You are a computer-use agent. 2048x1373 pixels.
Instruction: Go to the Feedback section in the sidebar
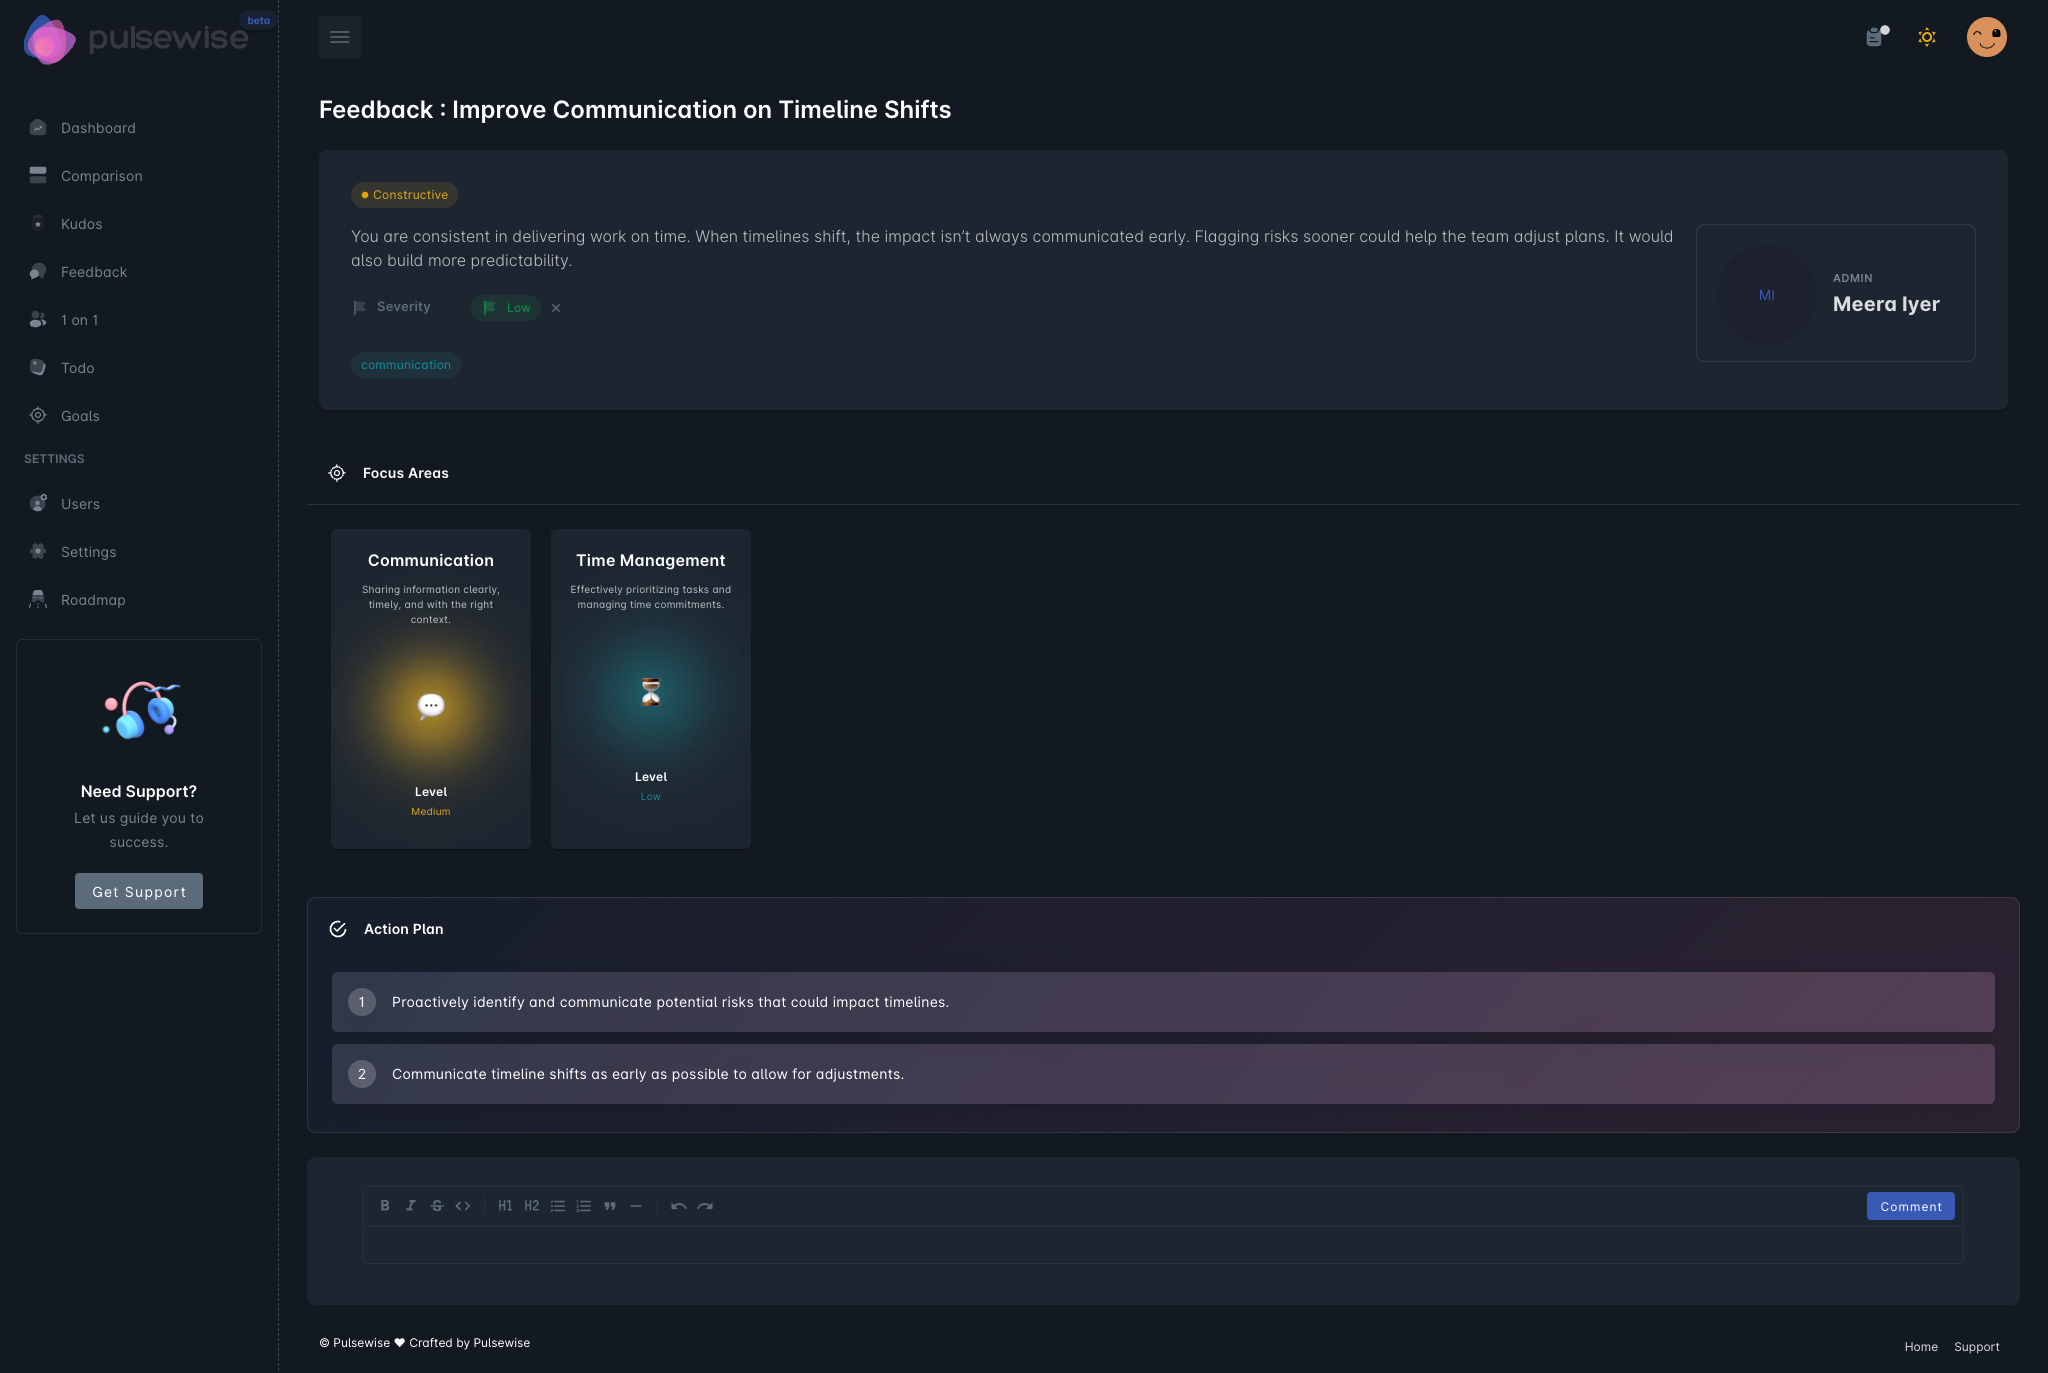point(93,271)
